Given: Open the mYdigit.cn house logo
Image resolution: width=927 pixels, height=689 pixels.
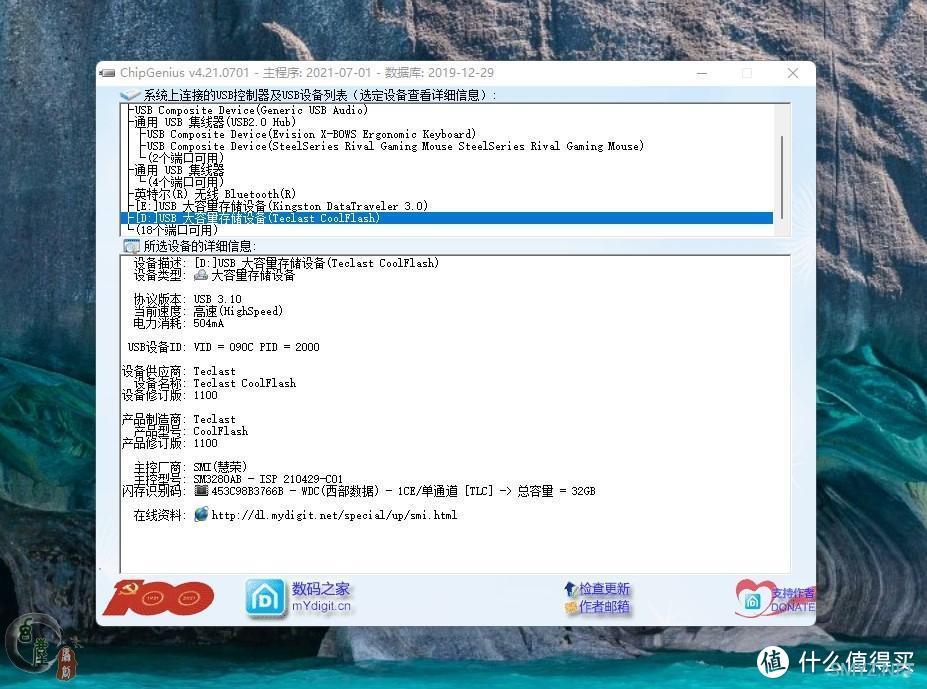Looking at the screenshot, I should [x=265, y=599].
